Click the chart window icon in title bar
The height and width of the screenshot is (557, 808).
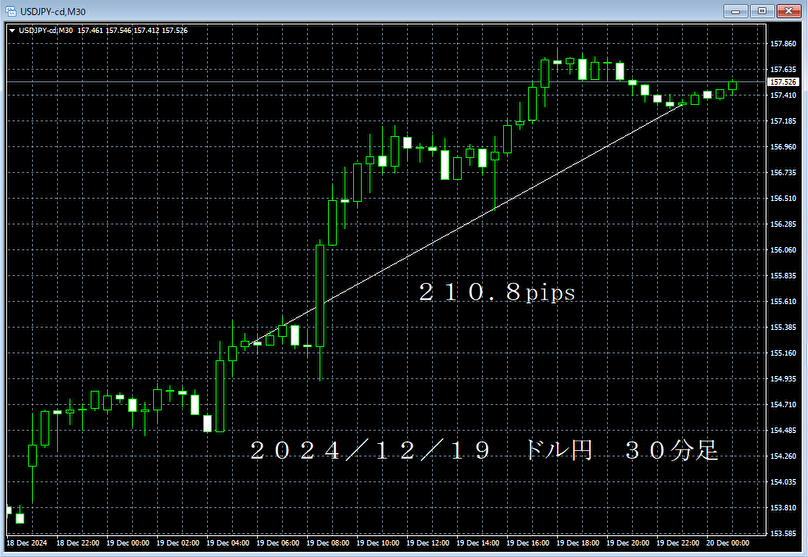10,11
